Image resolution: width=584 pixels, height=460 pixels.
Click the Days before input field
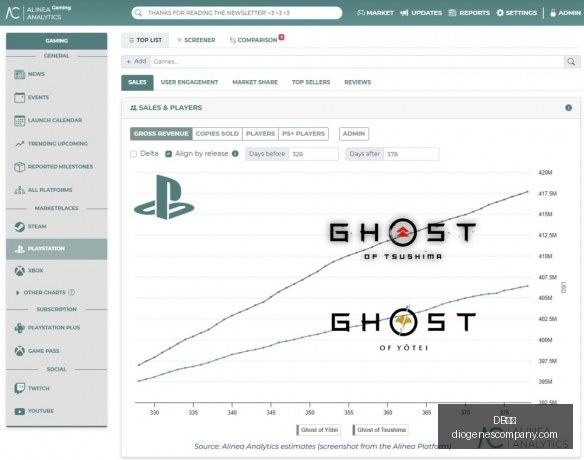coord(314,154)
